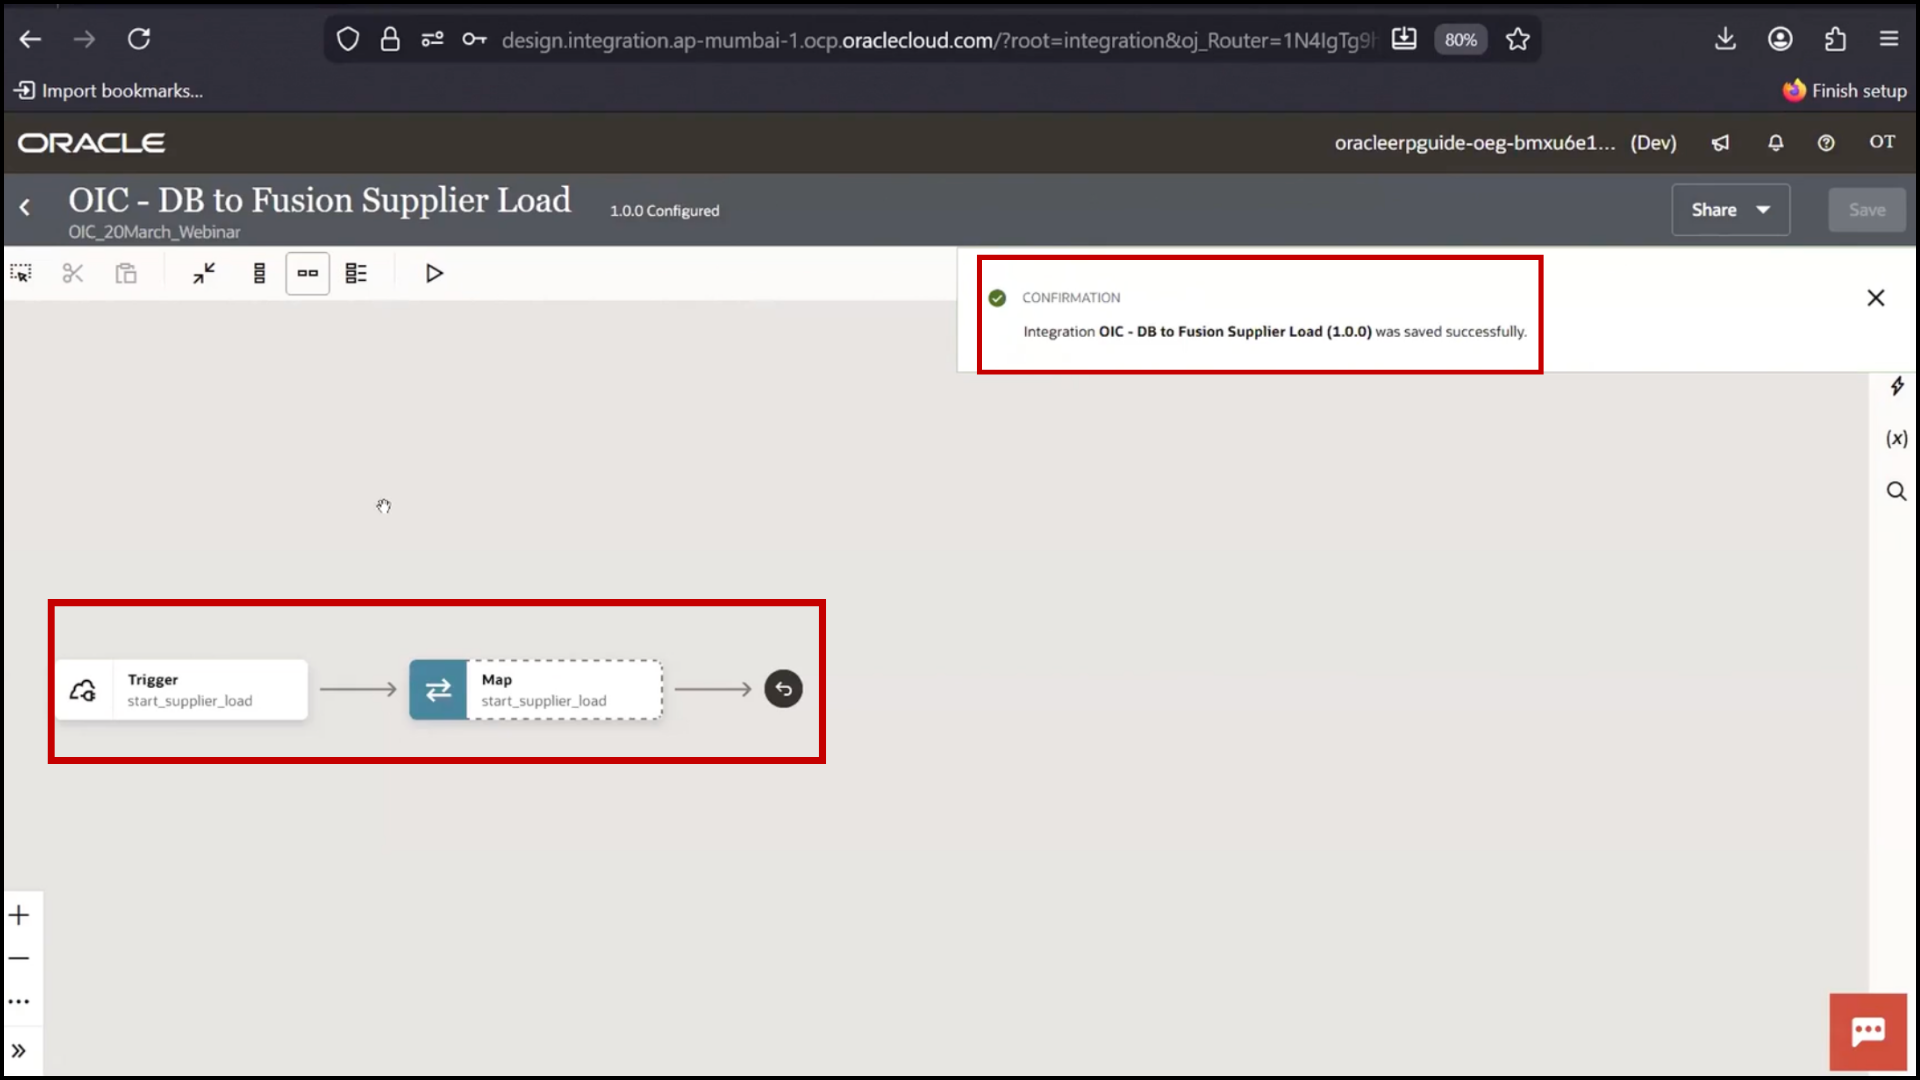This screenshot has height=1080, width=1920.
Task: Open the OT user profile menu
Action: pyautogui.click(x=1882, y=142)
